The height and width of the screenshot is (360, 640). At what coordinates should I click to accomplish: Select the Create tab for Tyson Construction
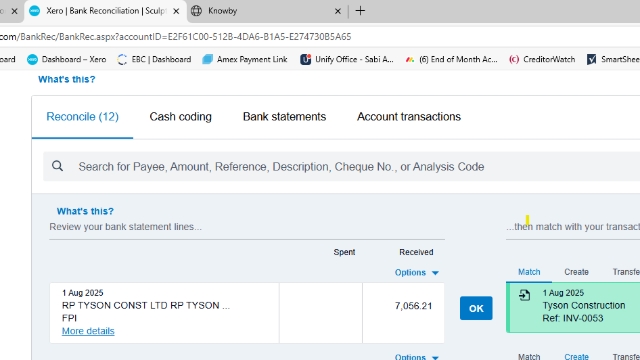576,272
